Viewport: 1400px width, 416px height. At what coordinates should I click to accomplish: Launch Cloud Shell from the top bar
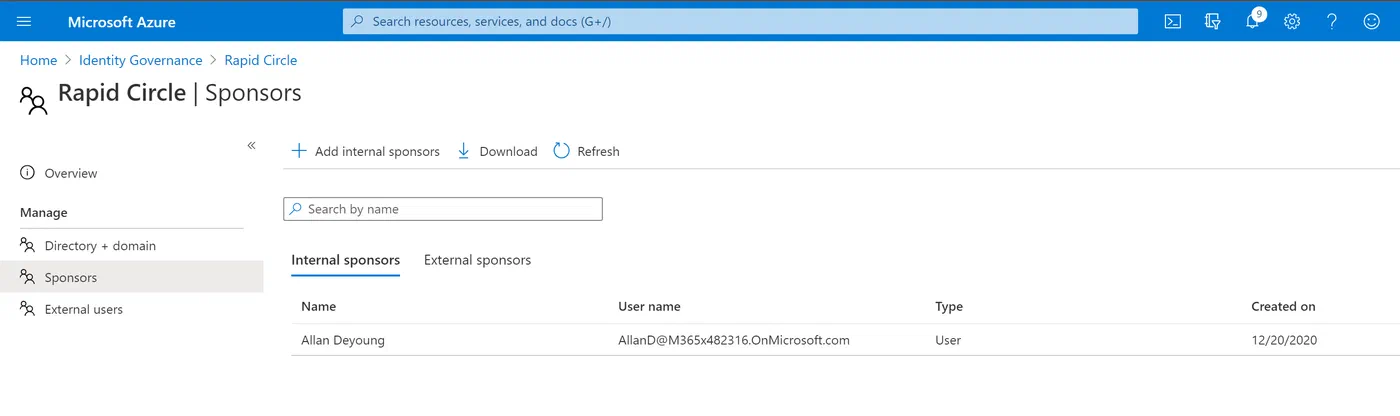(1173, 21)
